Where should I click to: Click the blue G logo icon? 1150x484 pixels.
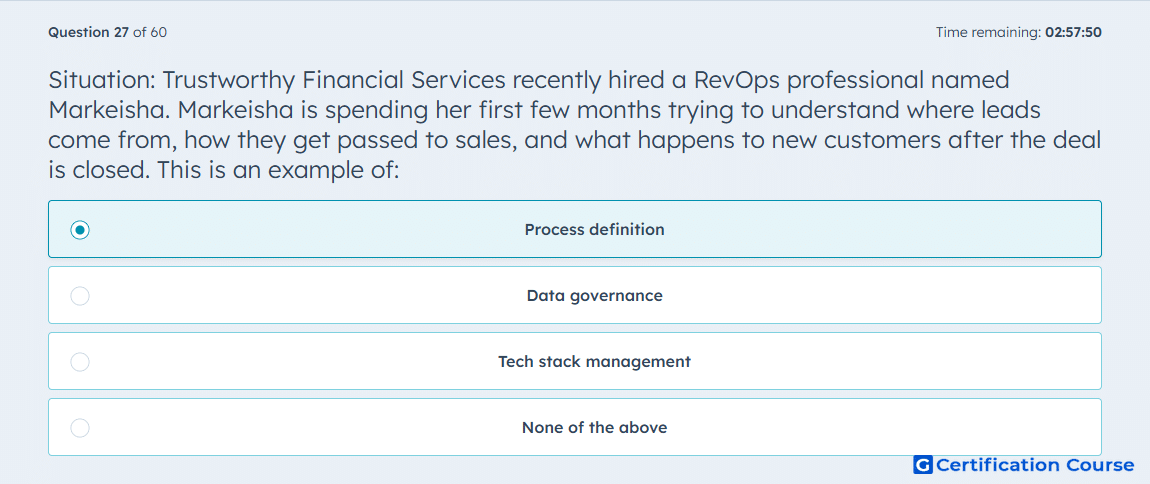click(x=923, y=465)
